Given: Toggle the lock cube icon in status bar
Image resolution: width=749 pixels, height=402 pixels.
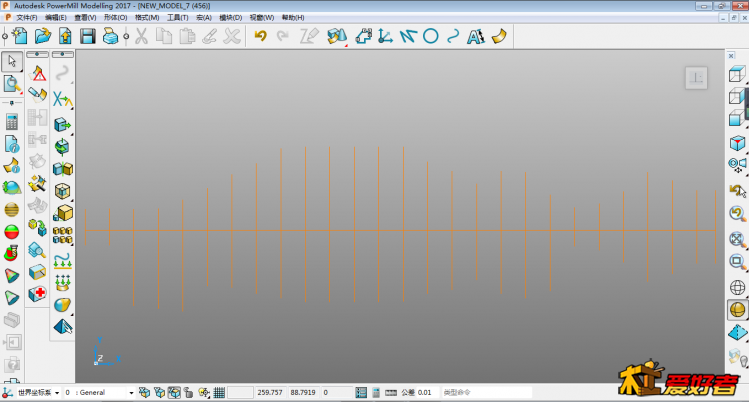Looking at the screenshot, I should [189, 392].
